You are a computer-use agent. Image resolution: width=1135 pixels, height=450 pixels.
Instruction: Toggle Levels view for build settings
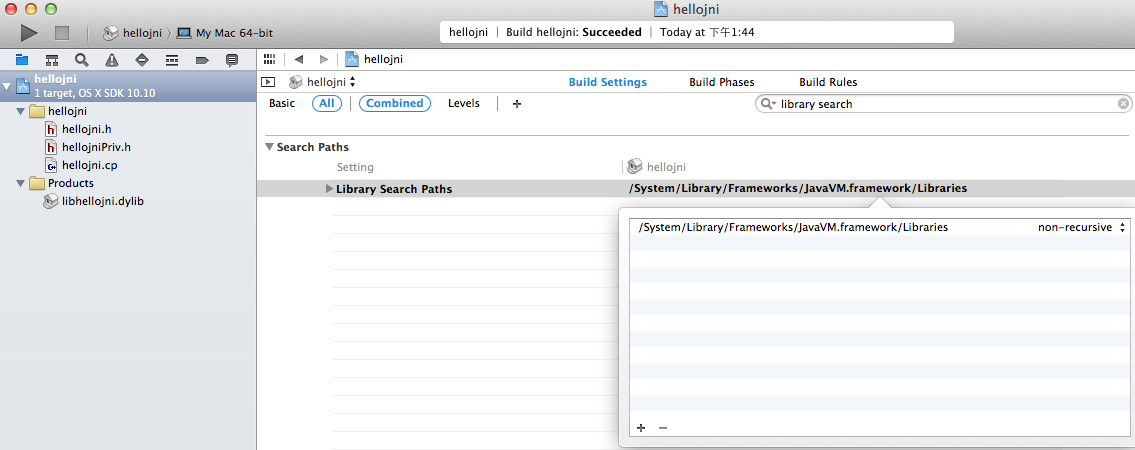click(464, 104)
